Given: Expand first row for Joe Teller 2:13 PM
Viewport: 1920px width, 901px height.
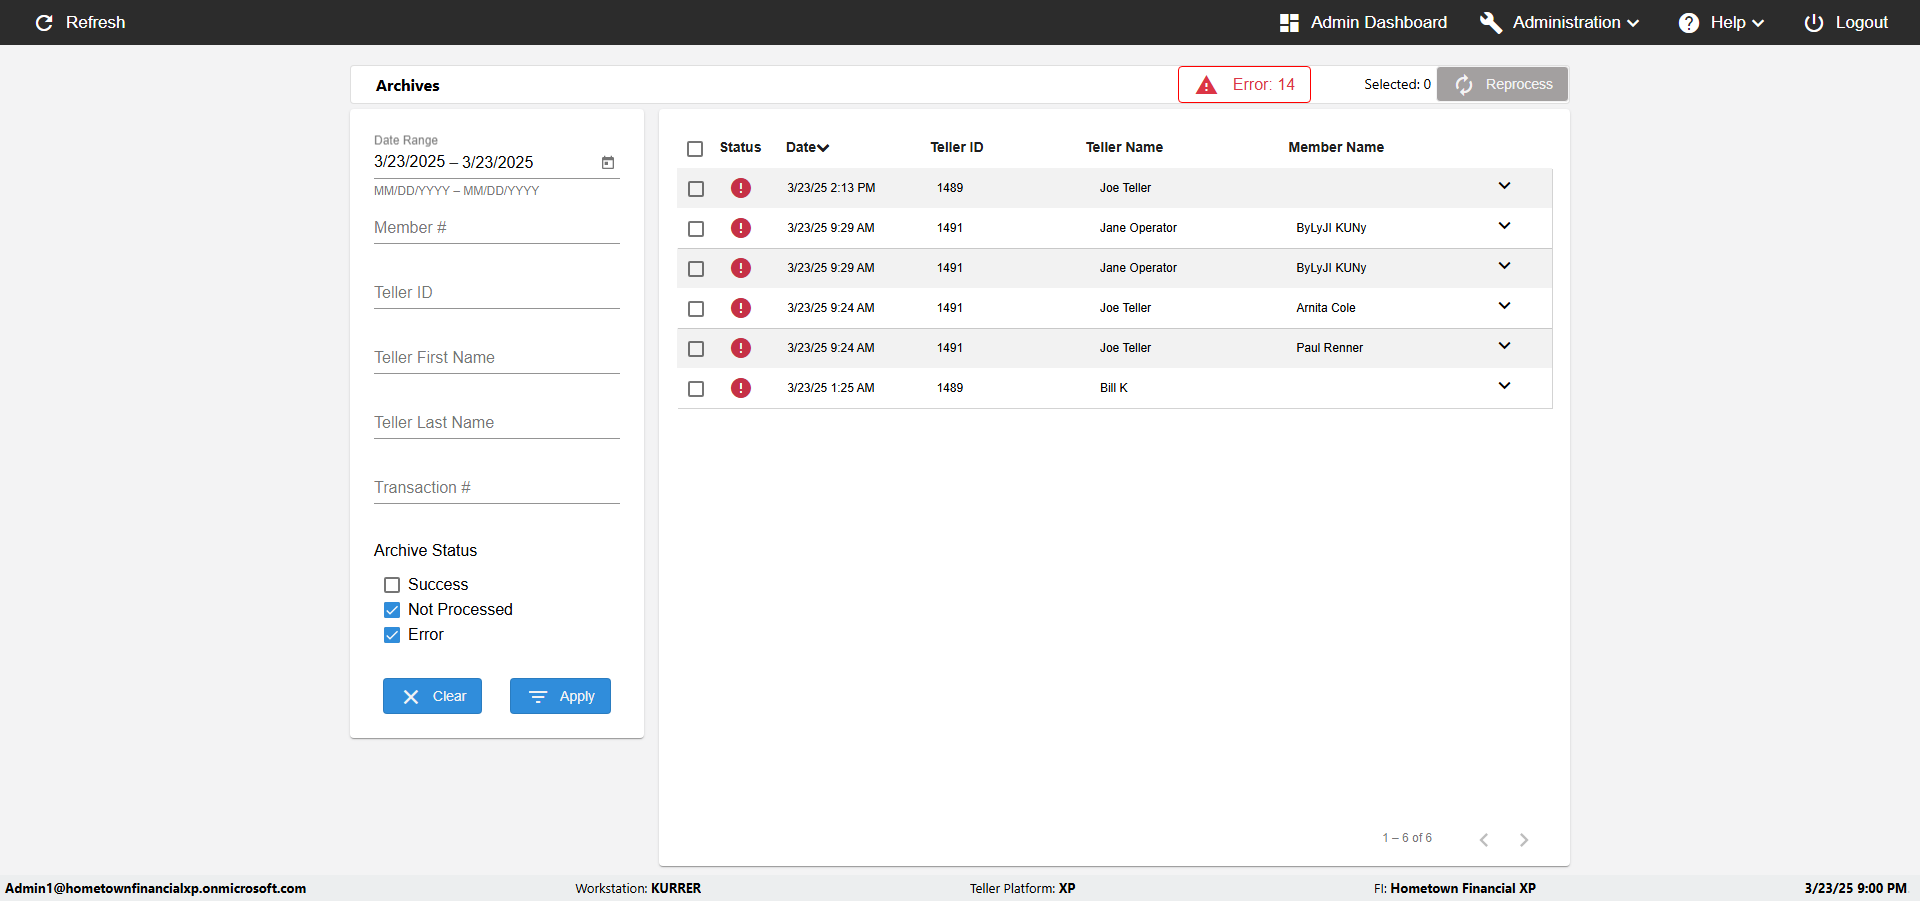Looking at the screenshot, I should pyautogui.click(x=1504, y=186).
